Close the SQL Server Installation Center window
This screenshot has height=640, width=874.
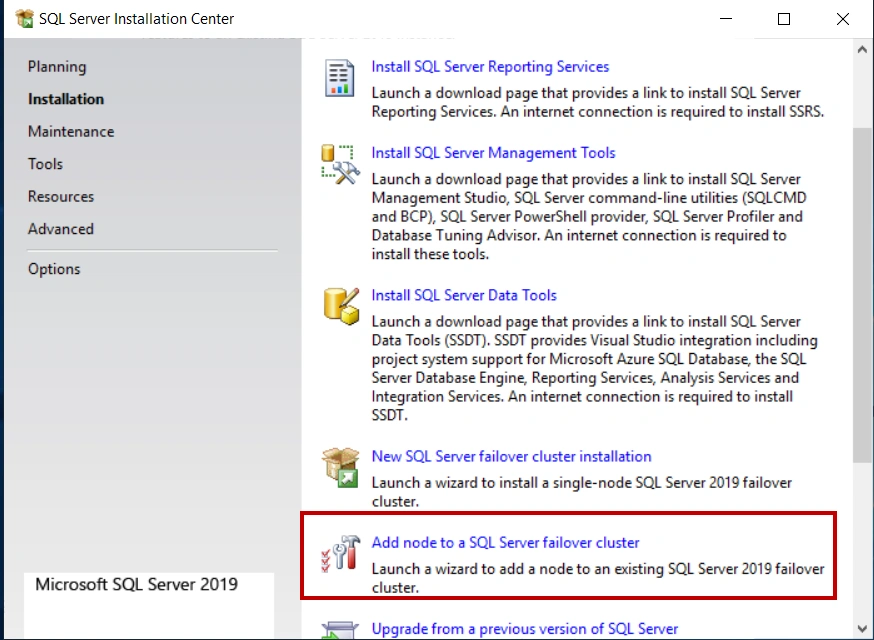click(x=843, y=18)
